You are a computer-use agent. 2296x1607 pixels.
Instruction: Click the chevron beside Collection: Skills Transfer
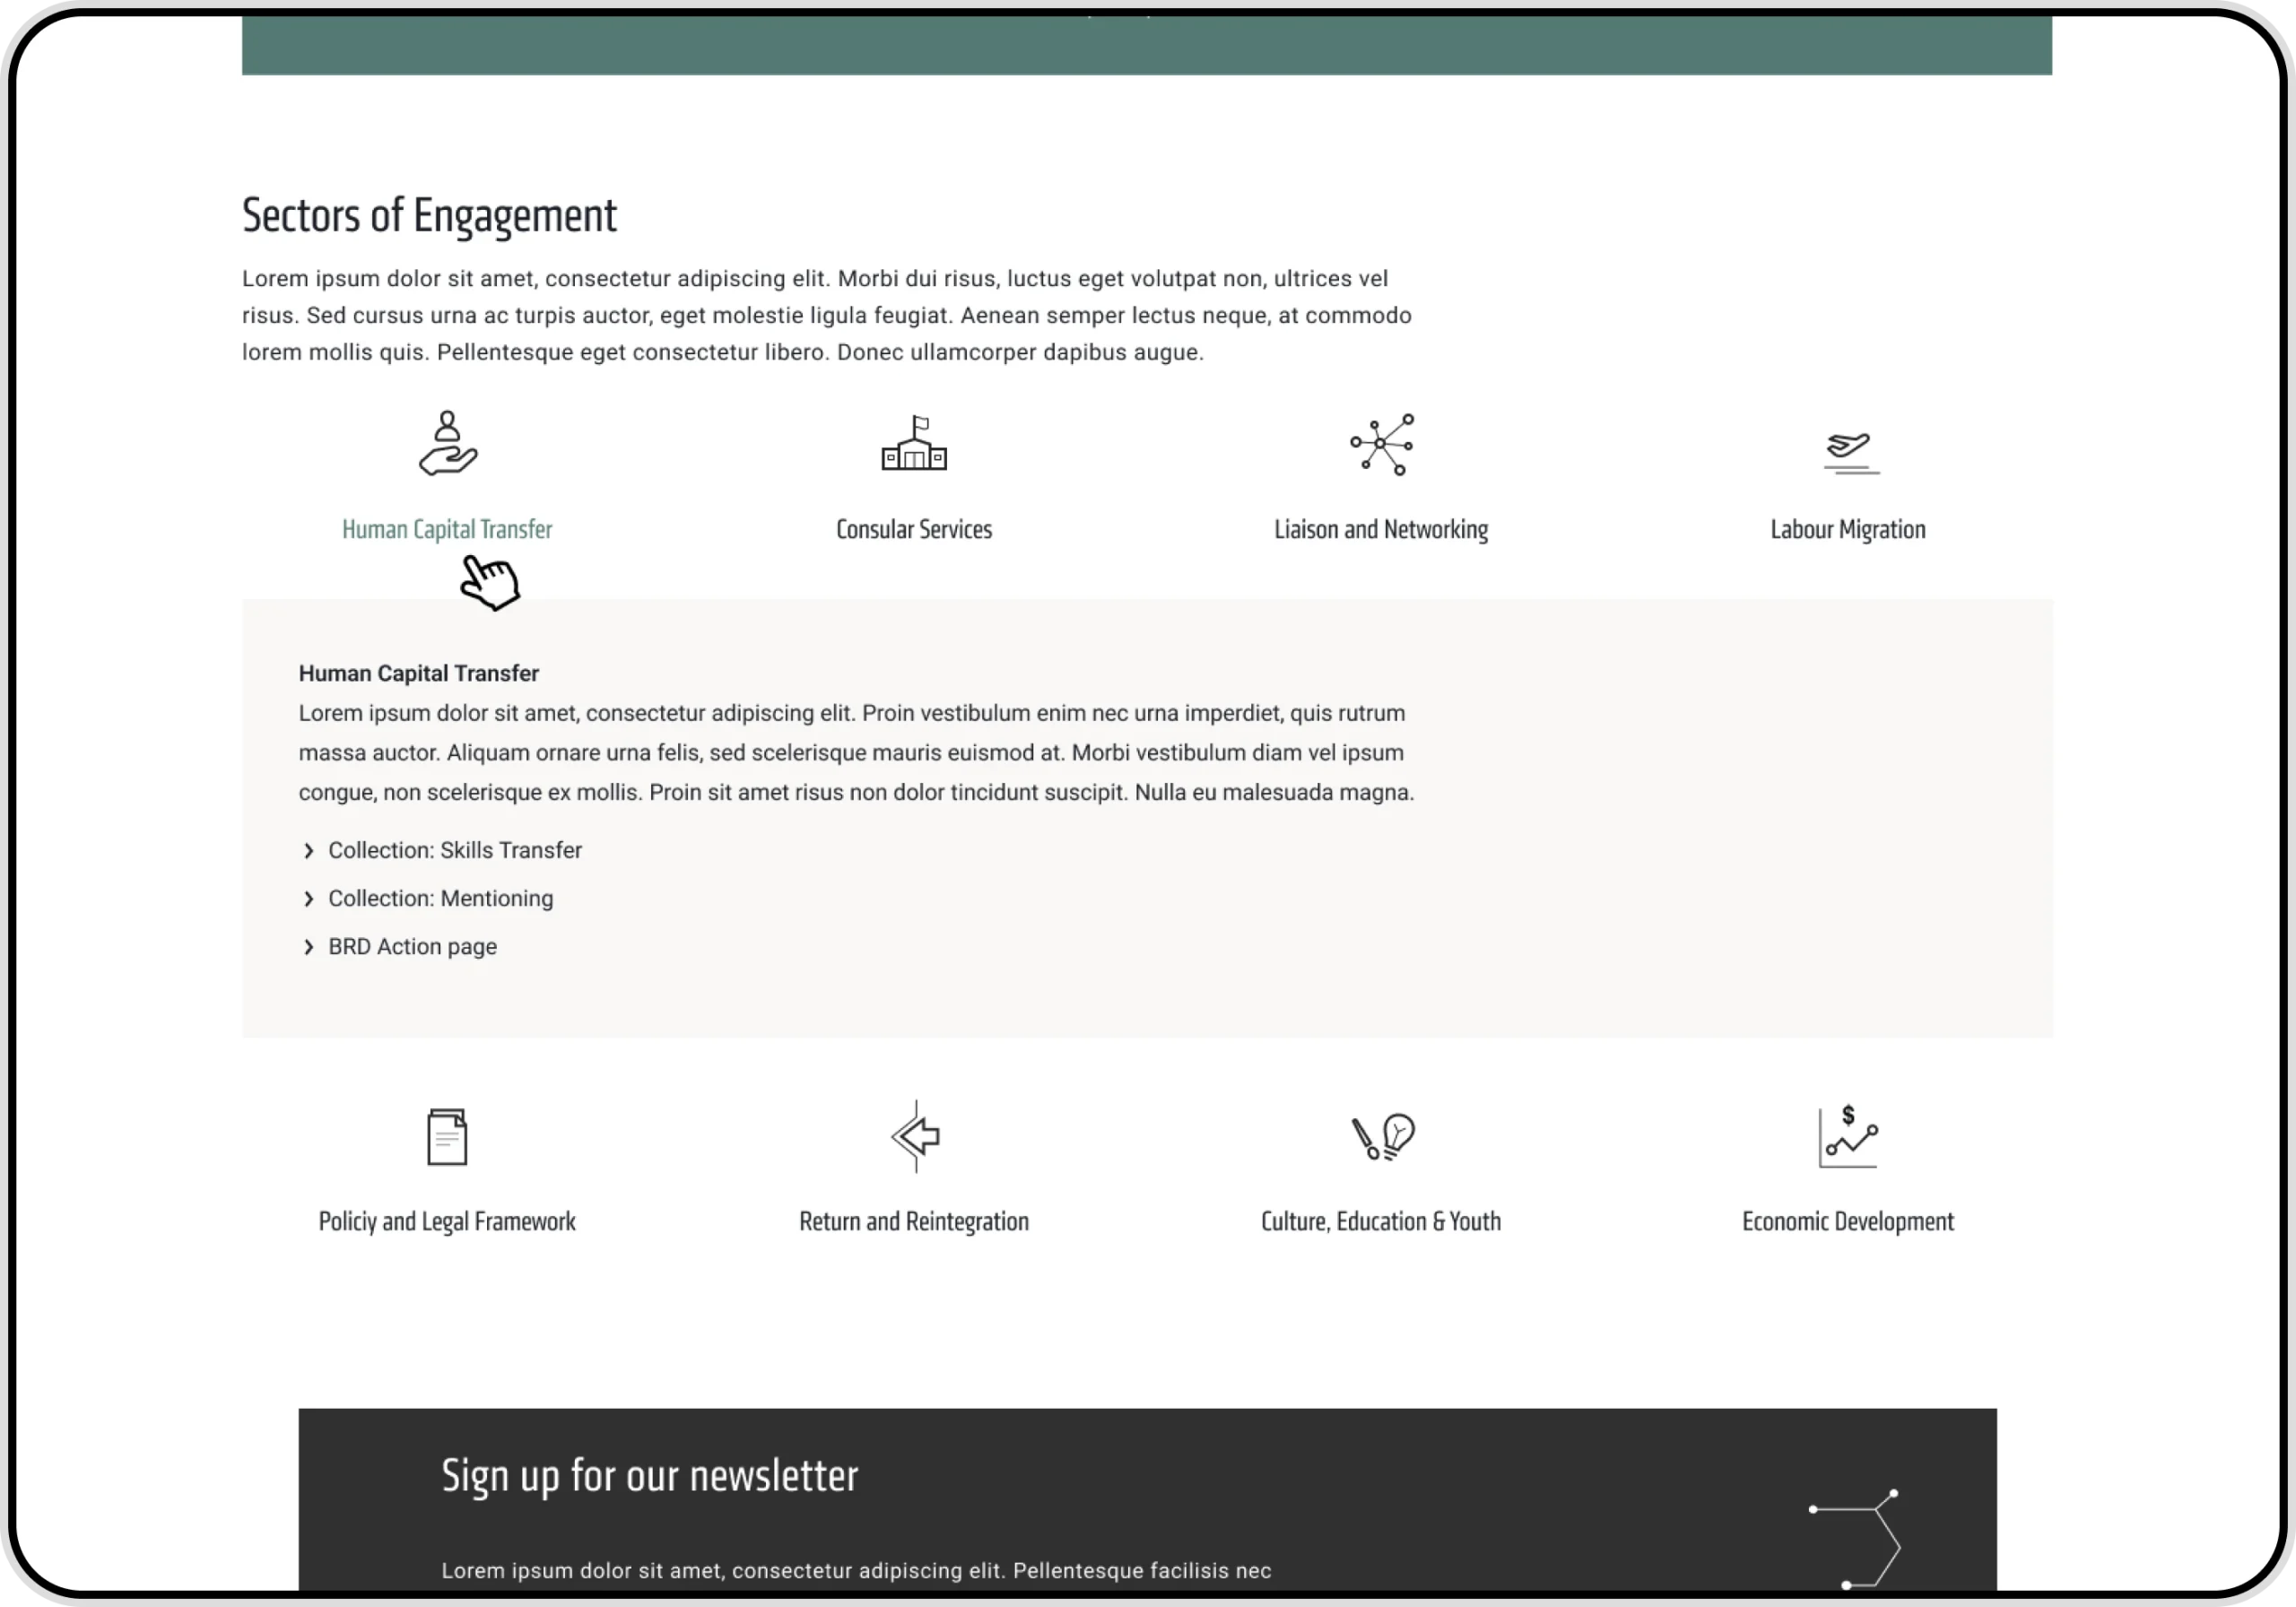point(308,851)
